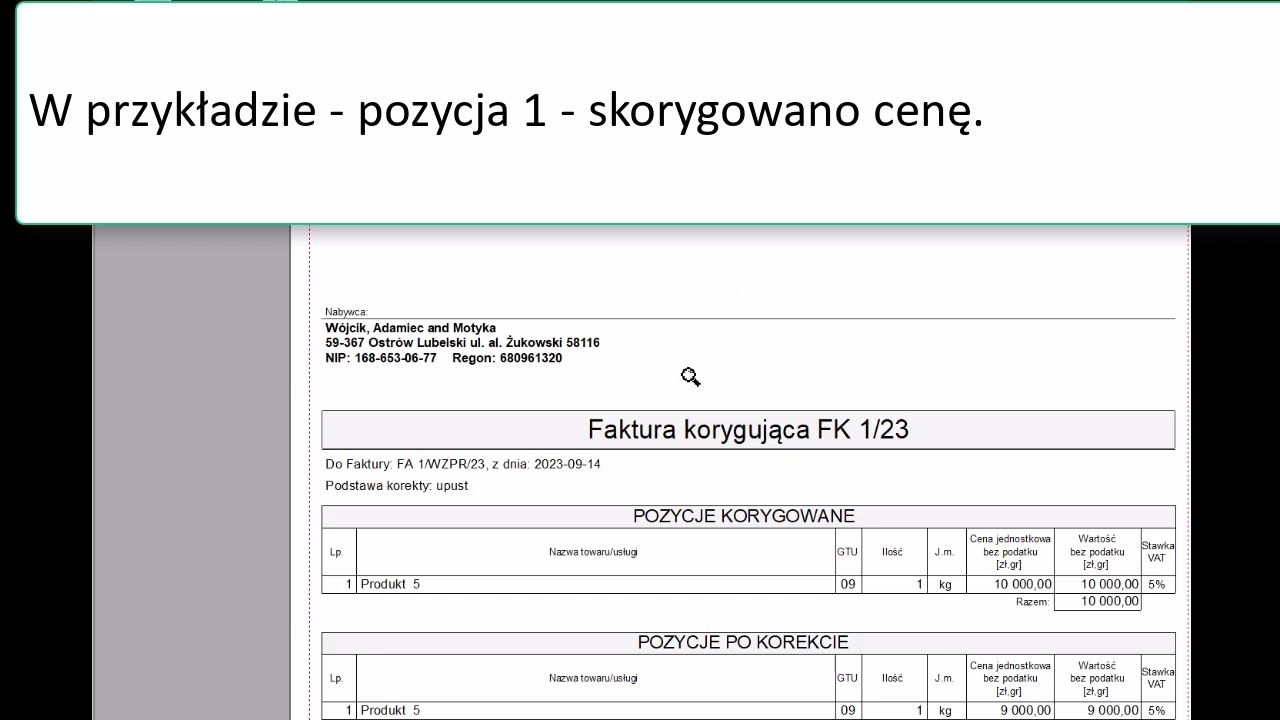Click the 'Nabywca:' label

pos(346,312)
